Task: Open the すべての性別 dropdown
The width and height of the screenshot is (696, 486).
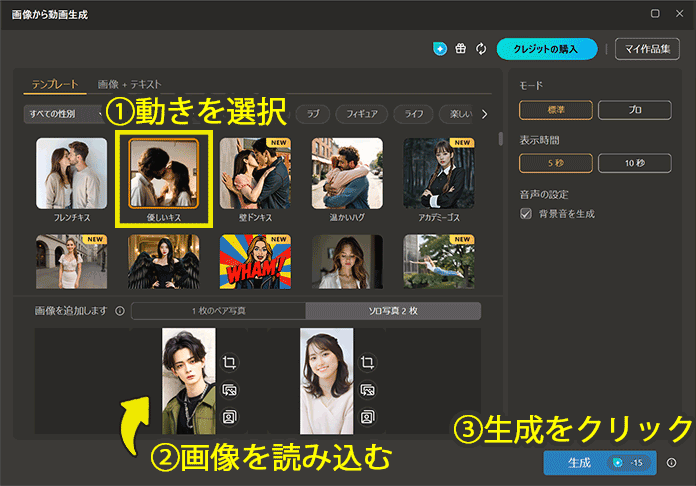Action: [x=64, y=114]
